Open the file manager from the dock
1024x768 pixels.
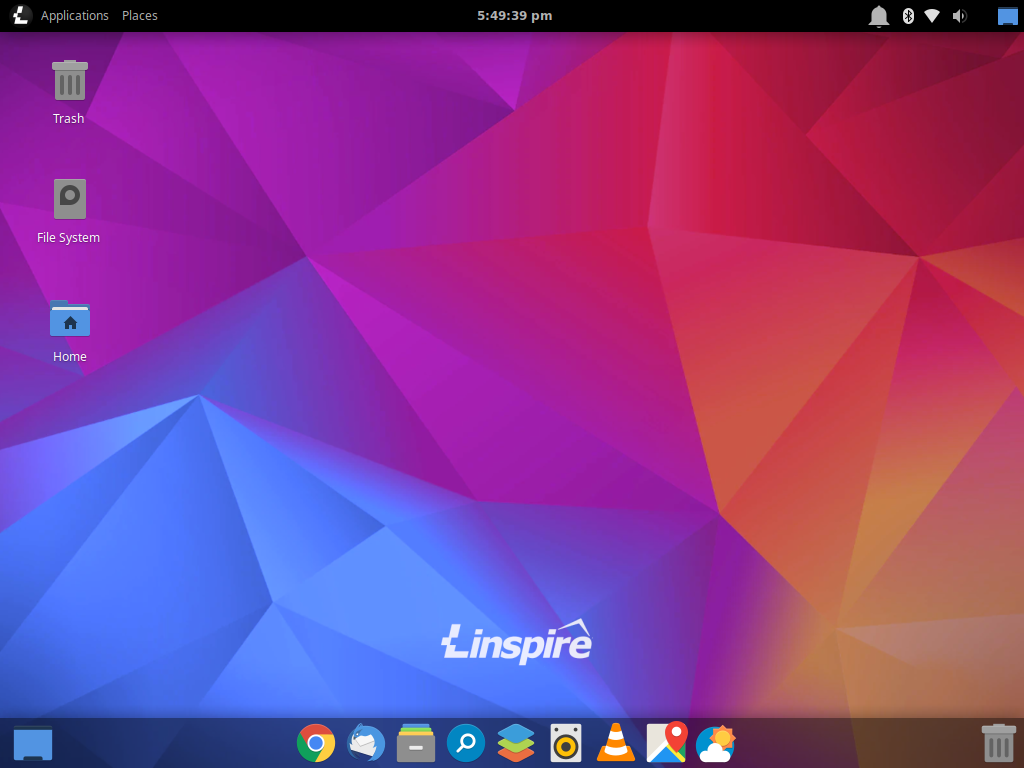pos(416,743)
